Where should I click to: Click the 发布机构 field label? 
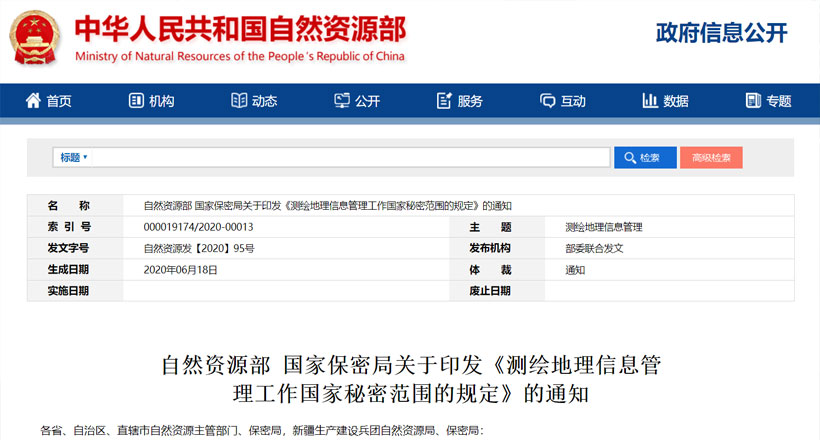coord(489,248)
